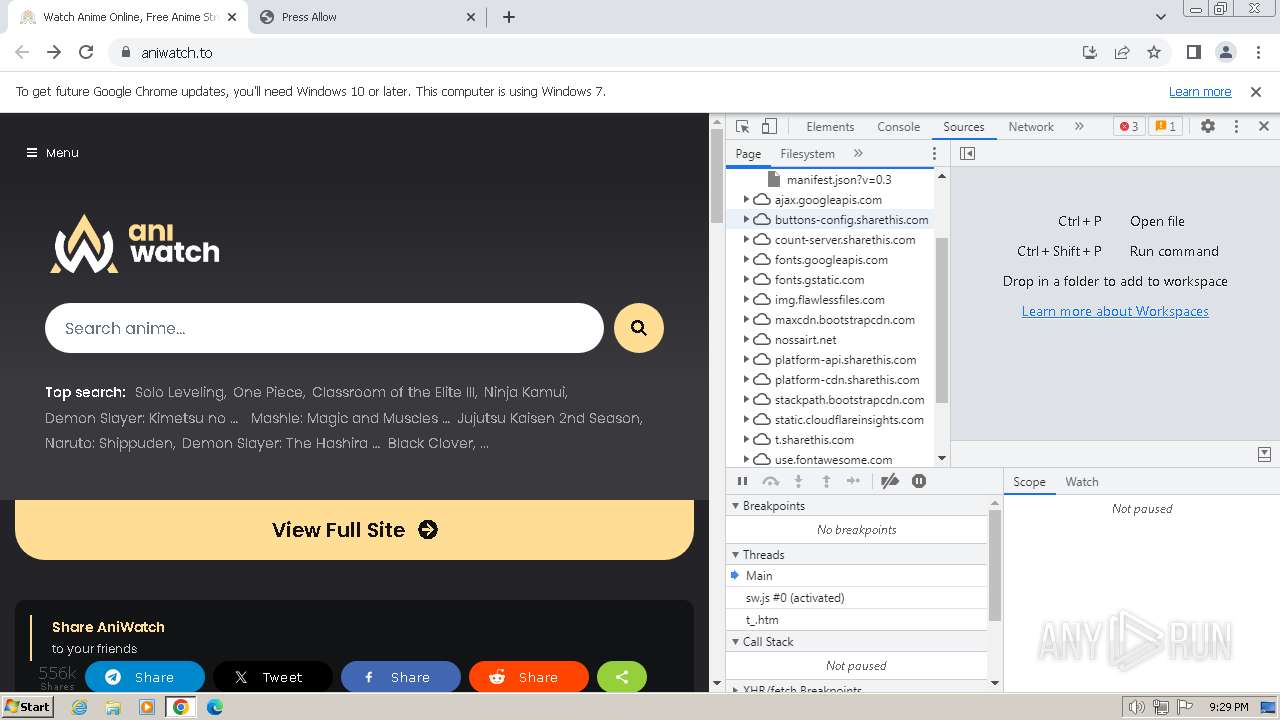Collapse the Call Stack section
The width and height of the screenshot is (1280, 720).
coord(857,642)
